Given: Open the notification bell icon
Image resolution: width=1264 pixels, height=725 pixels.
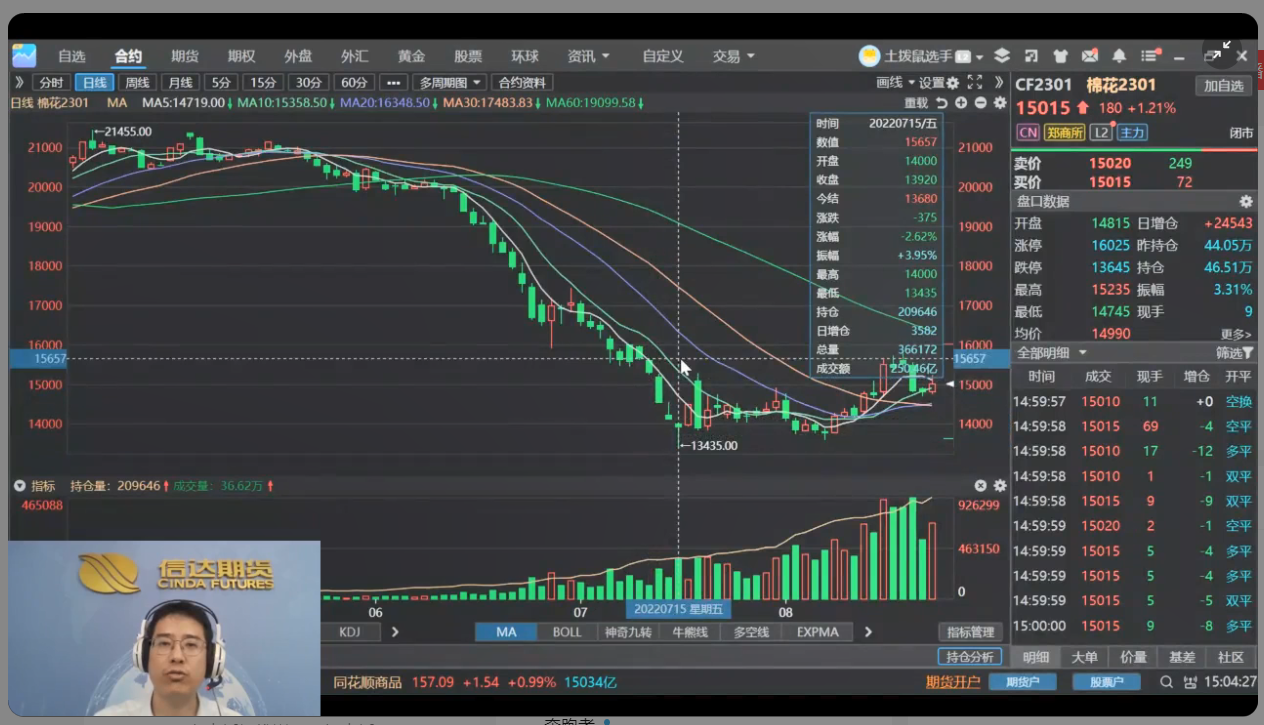Looking at the screenshot, I should (1119, 56).
